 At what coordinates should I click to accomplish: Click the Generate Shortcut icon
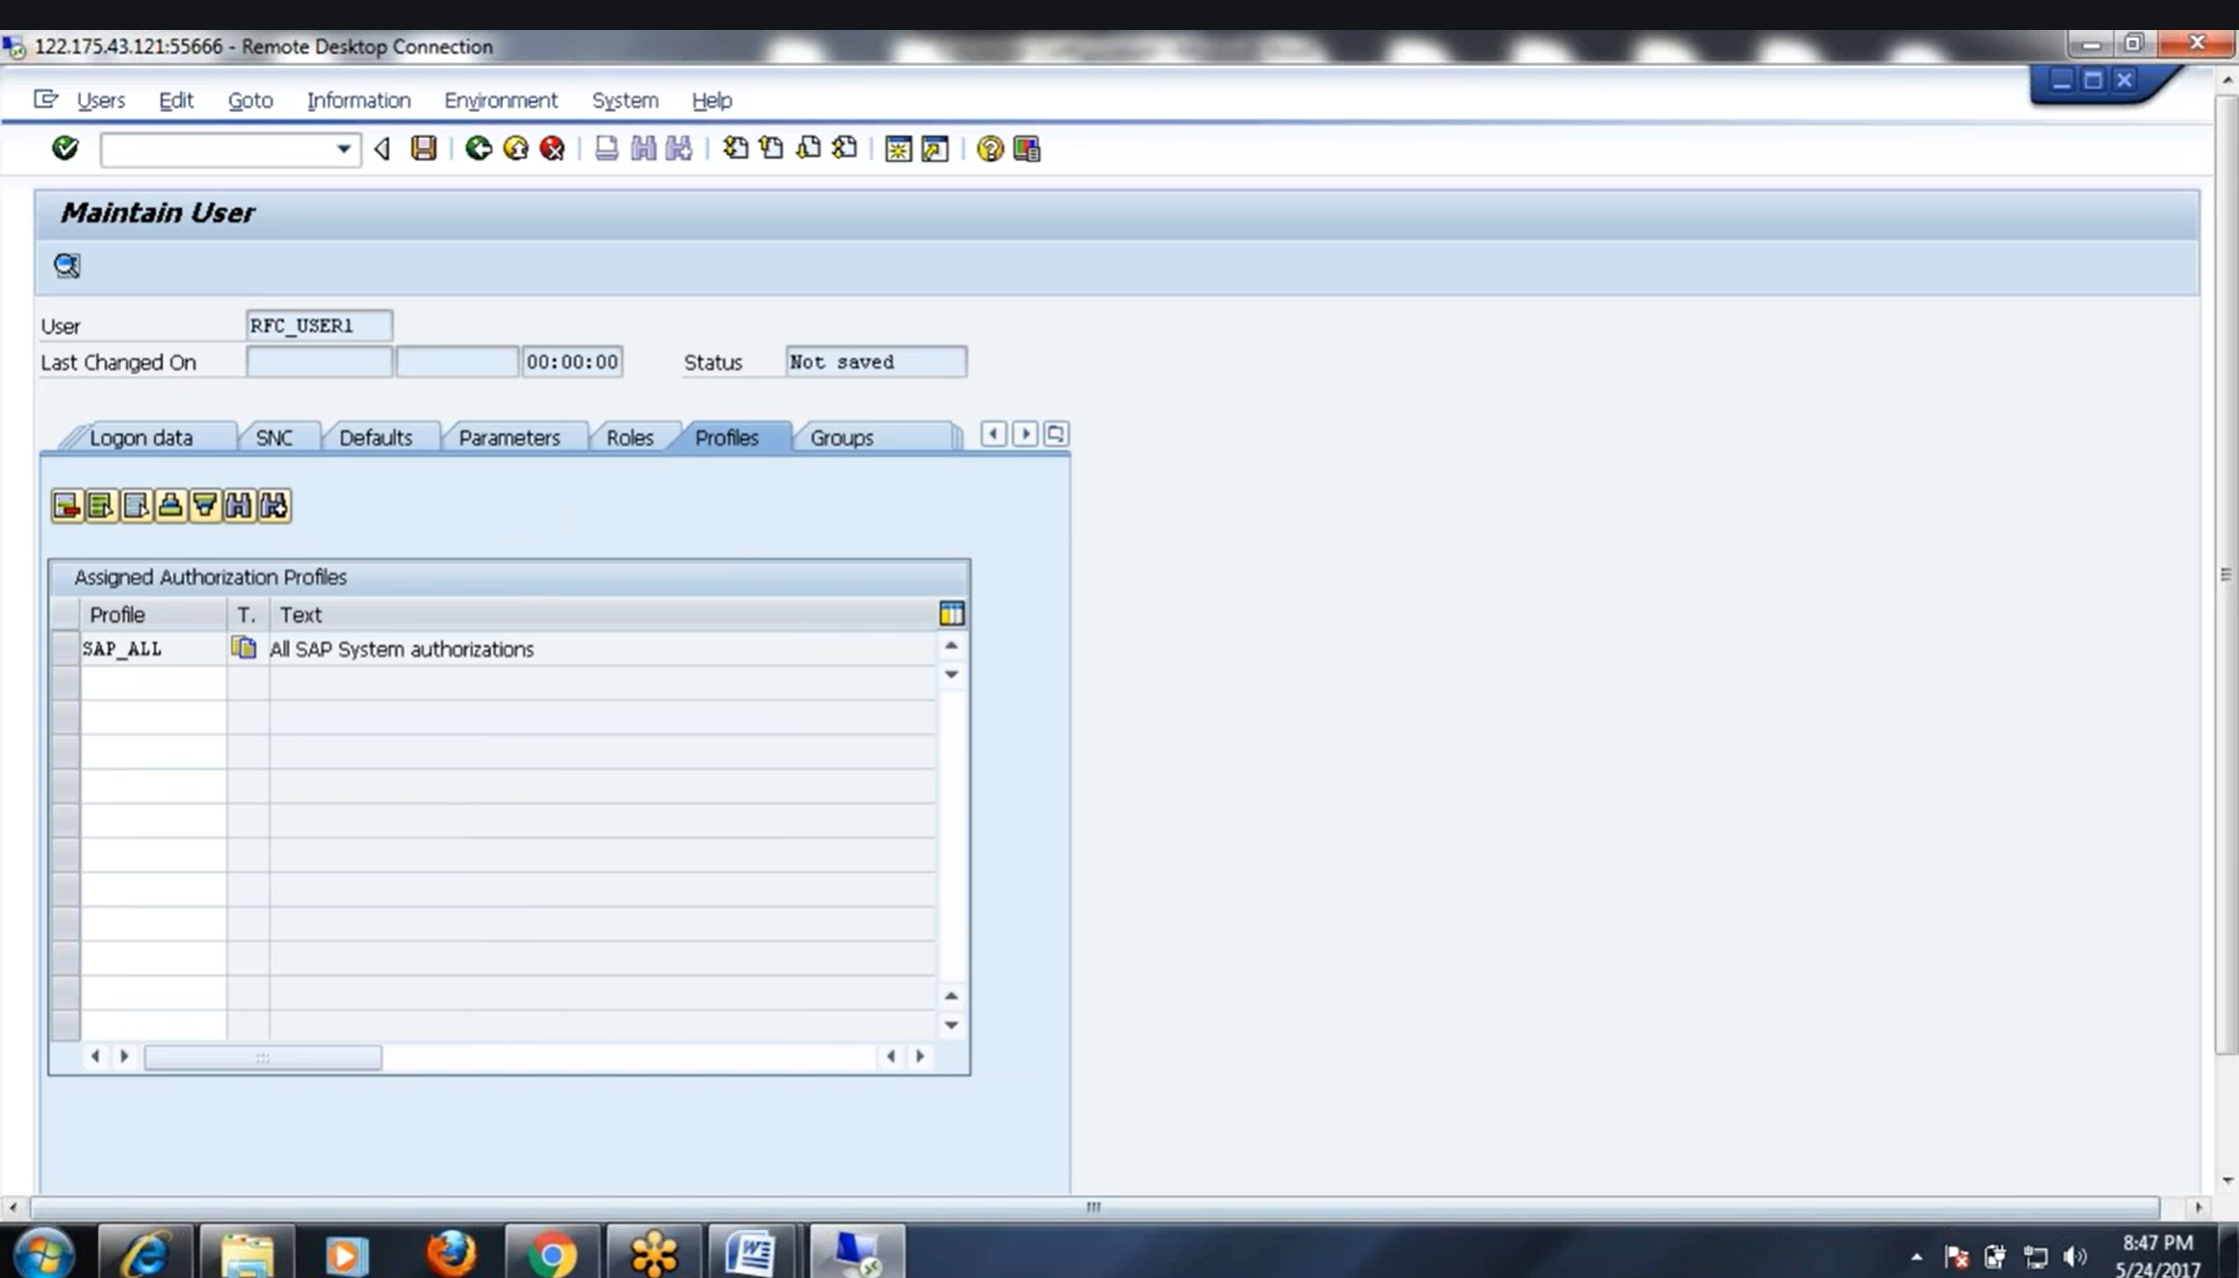(935, 148)
